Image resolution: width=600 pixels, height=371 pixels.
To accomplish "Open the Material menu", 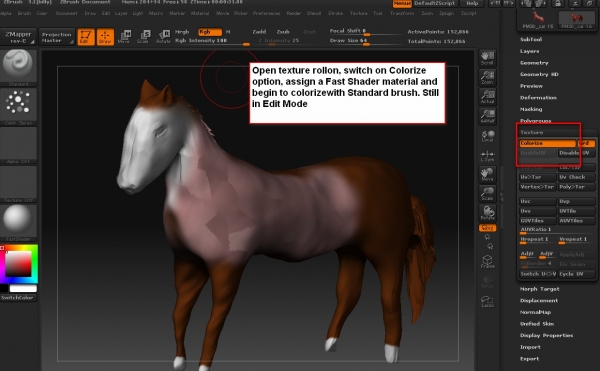I will pyautogui.click(x=200, y=13).
